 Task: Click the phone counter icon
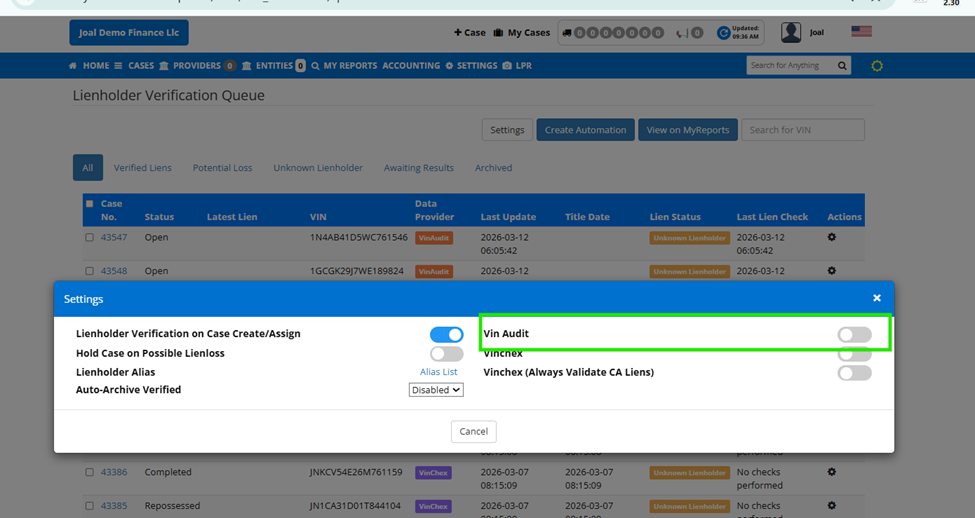point(682,33)
